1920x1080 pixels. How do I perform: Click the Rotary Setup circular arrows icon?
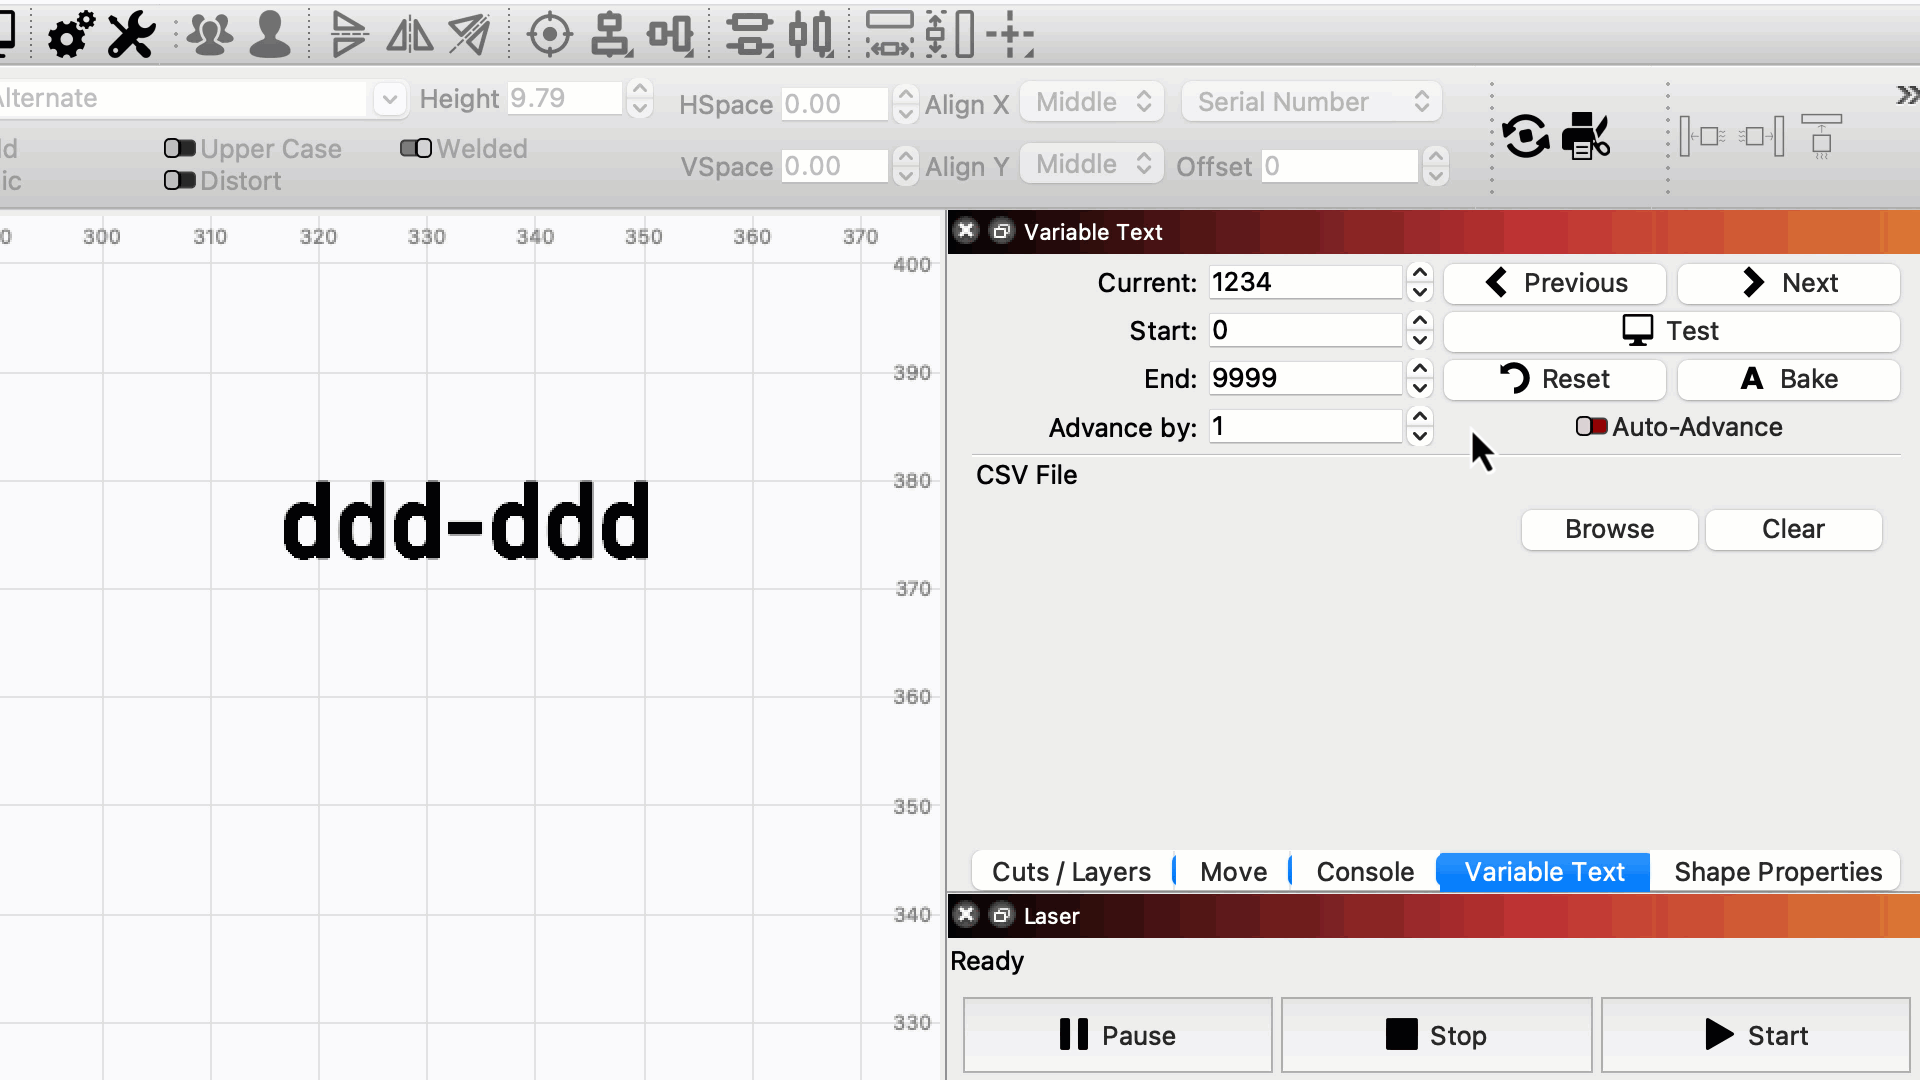(x=1525, y=136)
